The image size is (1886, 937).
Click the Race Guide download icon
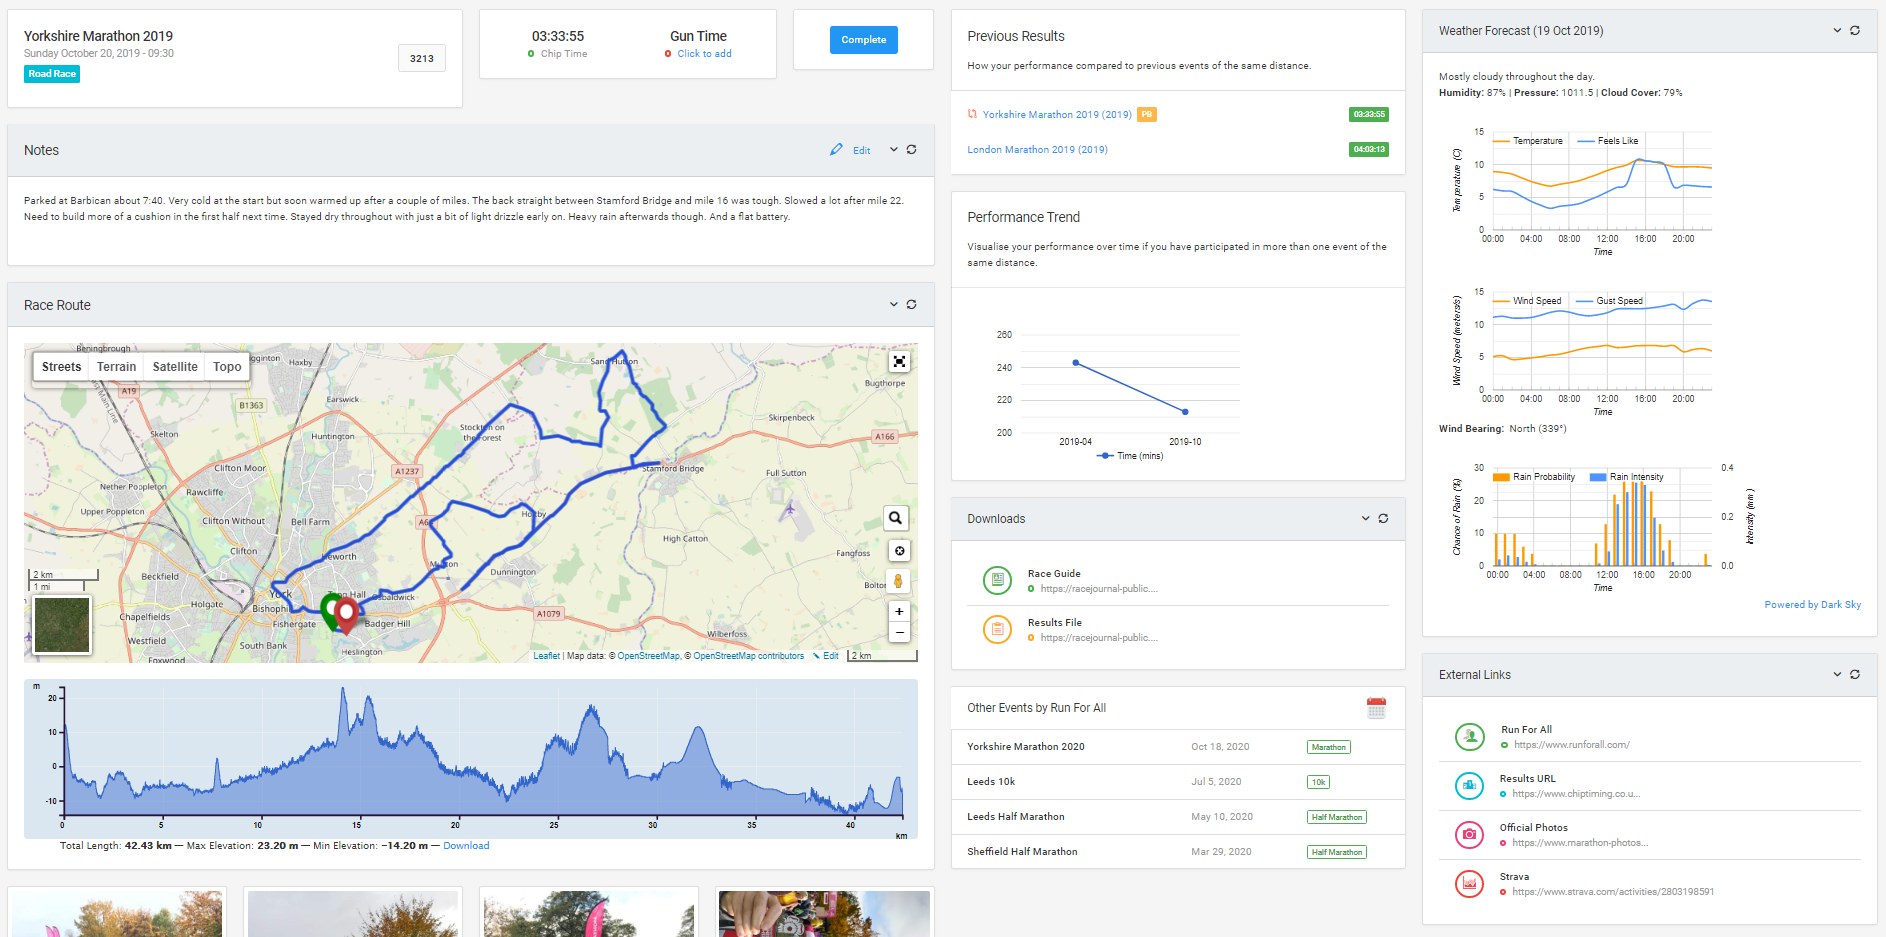pos(997,580)
